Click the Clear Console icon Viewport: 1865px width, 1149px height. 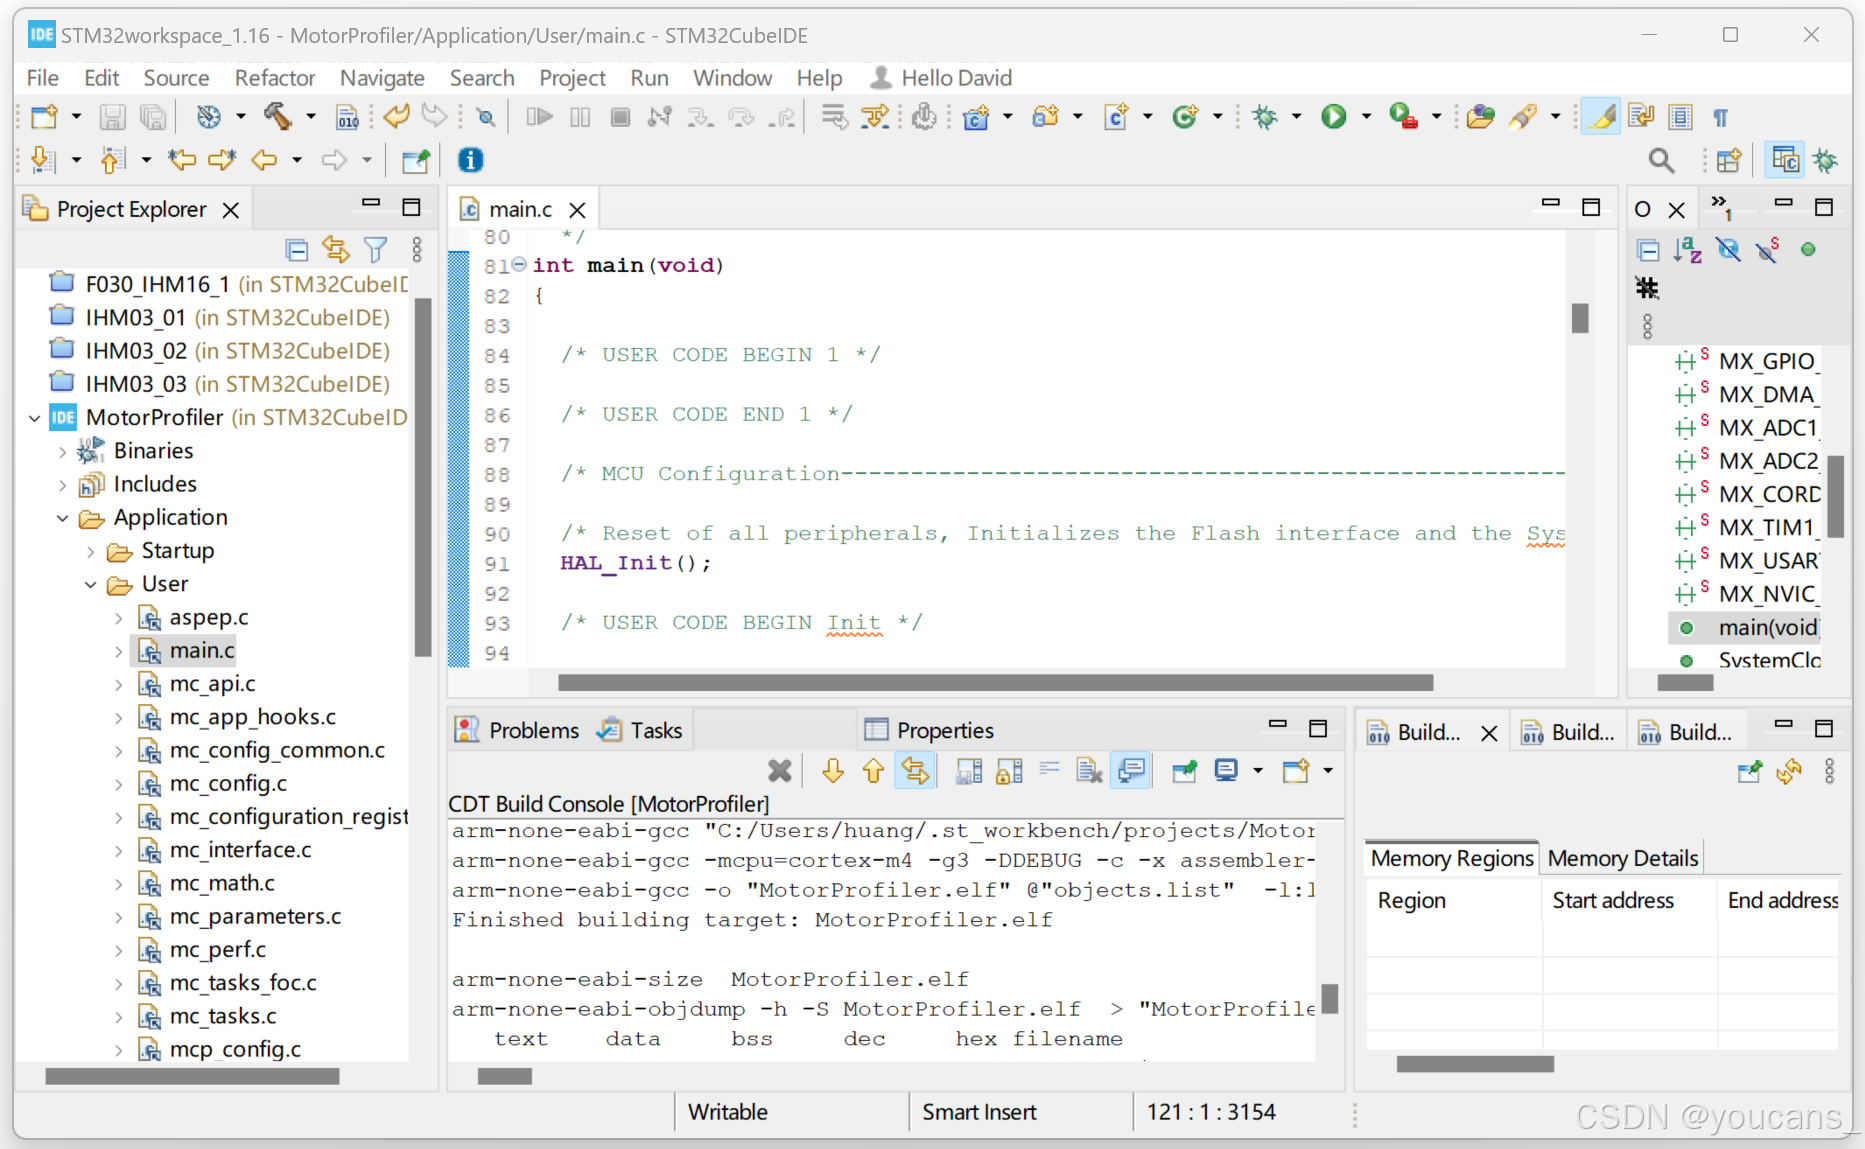click(1088, 771)
